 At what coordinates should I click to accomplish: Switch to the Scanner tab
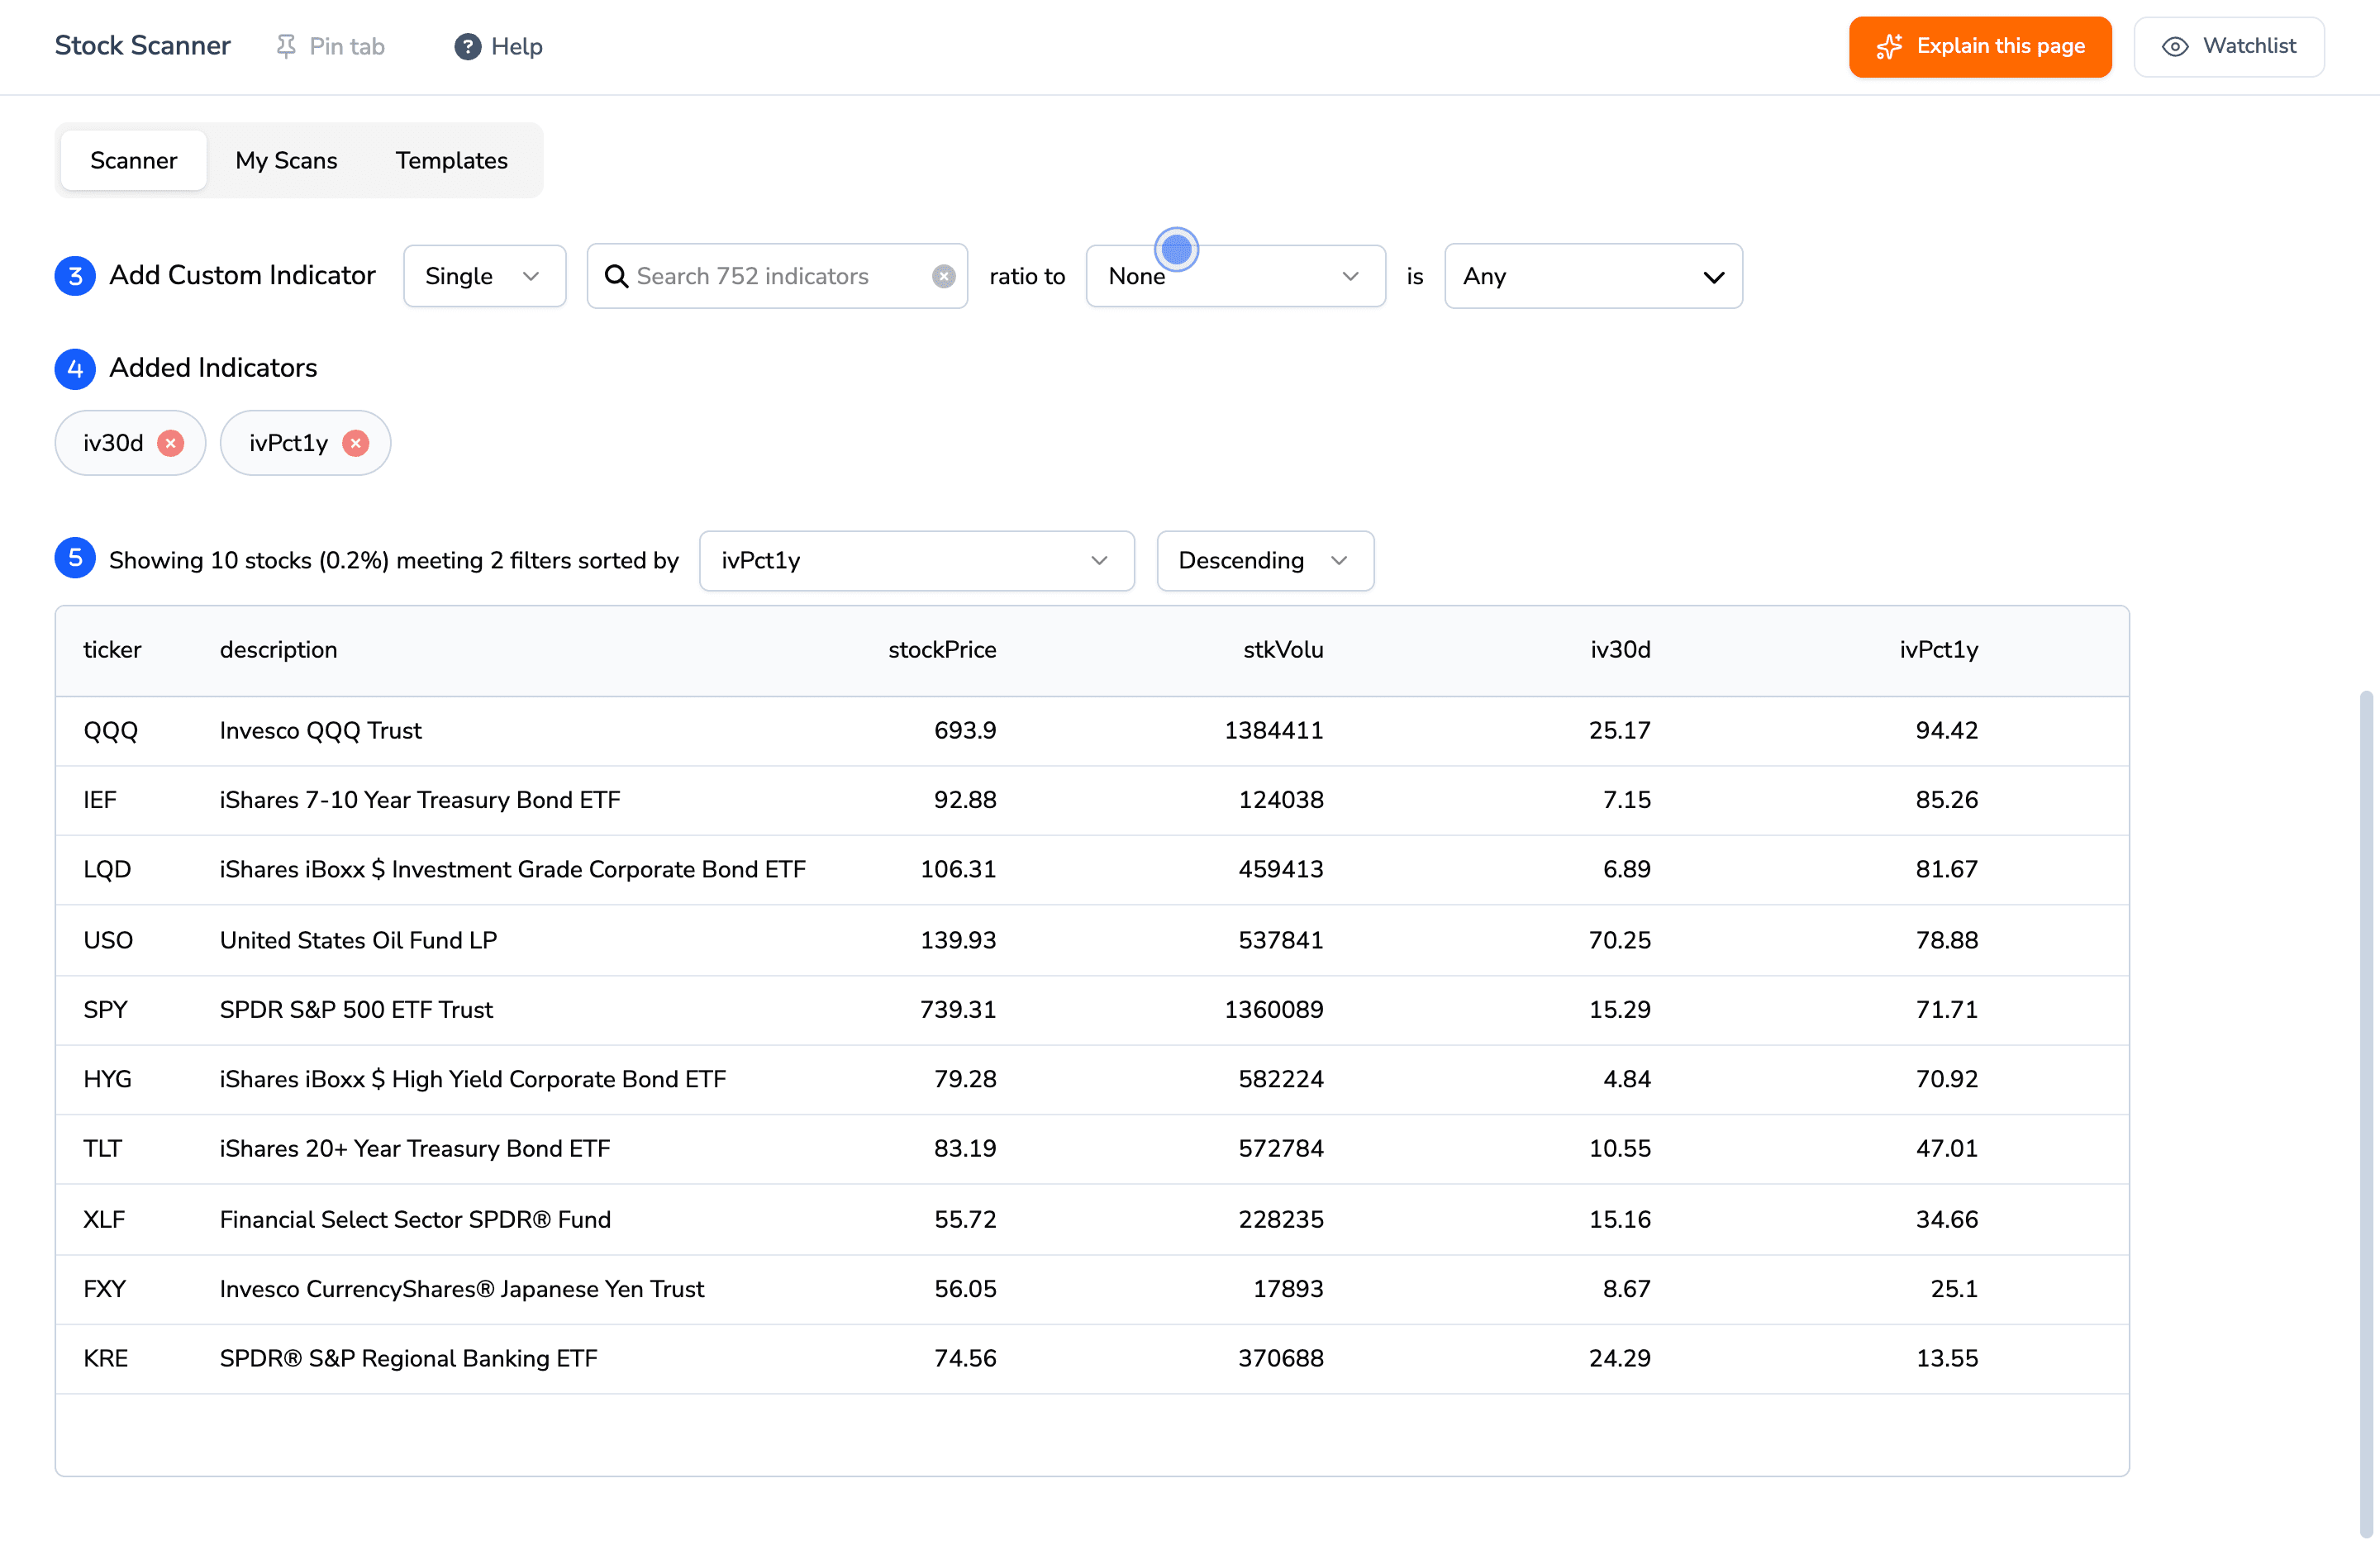tap(133, 160)
